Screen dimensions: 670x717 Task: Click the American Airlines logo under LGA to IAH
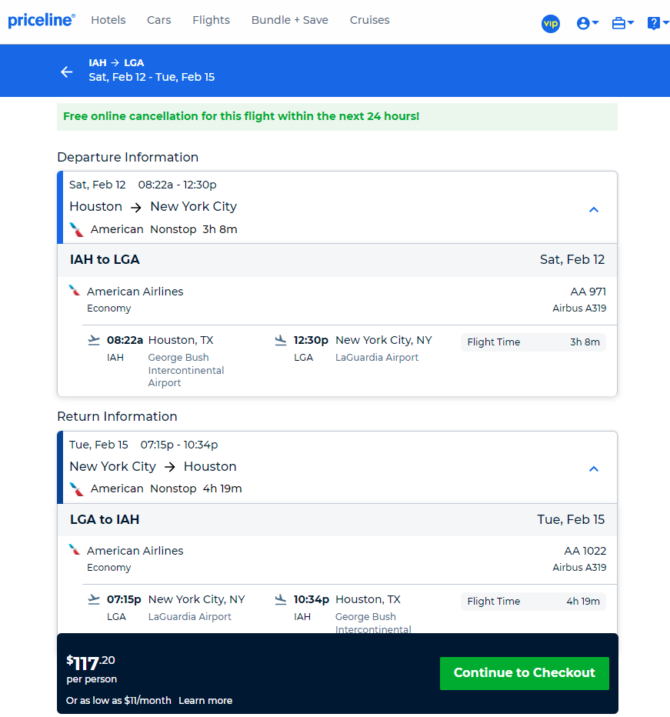74,550
